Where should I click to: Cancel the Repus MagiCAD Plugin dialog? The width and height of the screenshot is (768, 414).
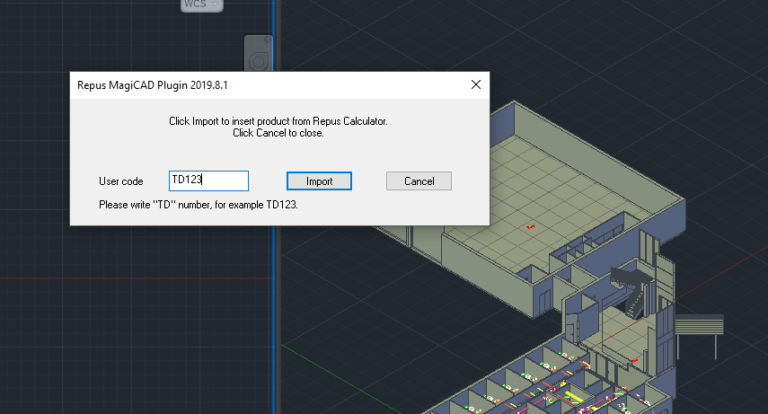pyautogui.click(x=419, y=181)
